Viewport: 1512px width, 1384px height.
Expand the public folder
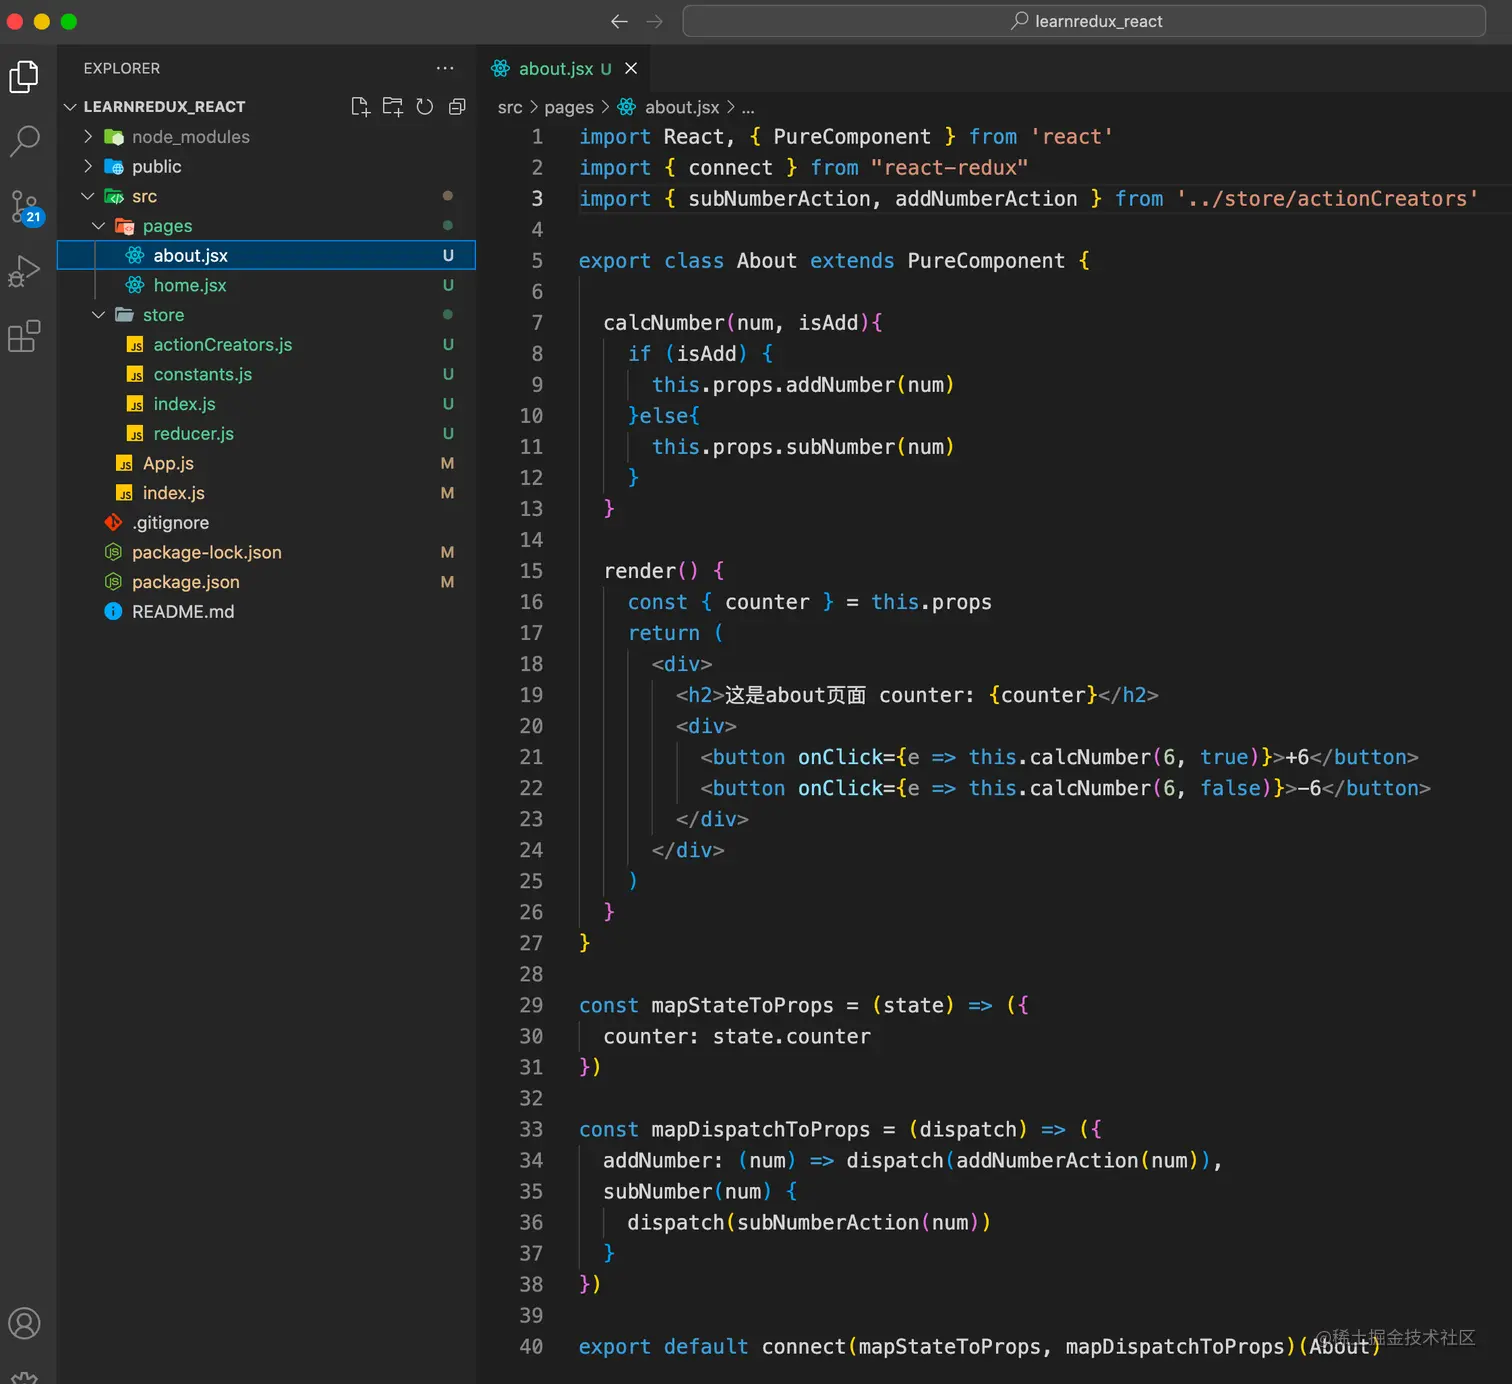[156, 167]
